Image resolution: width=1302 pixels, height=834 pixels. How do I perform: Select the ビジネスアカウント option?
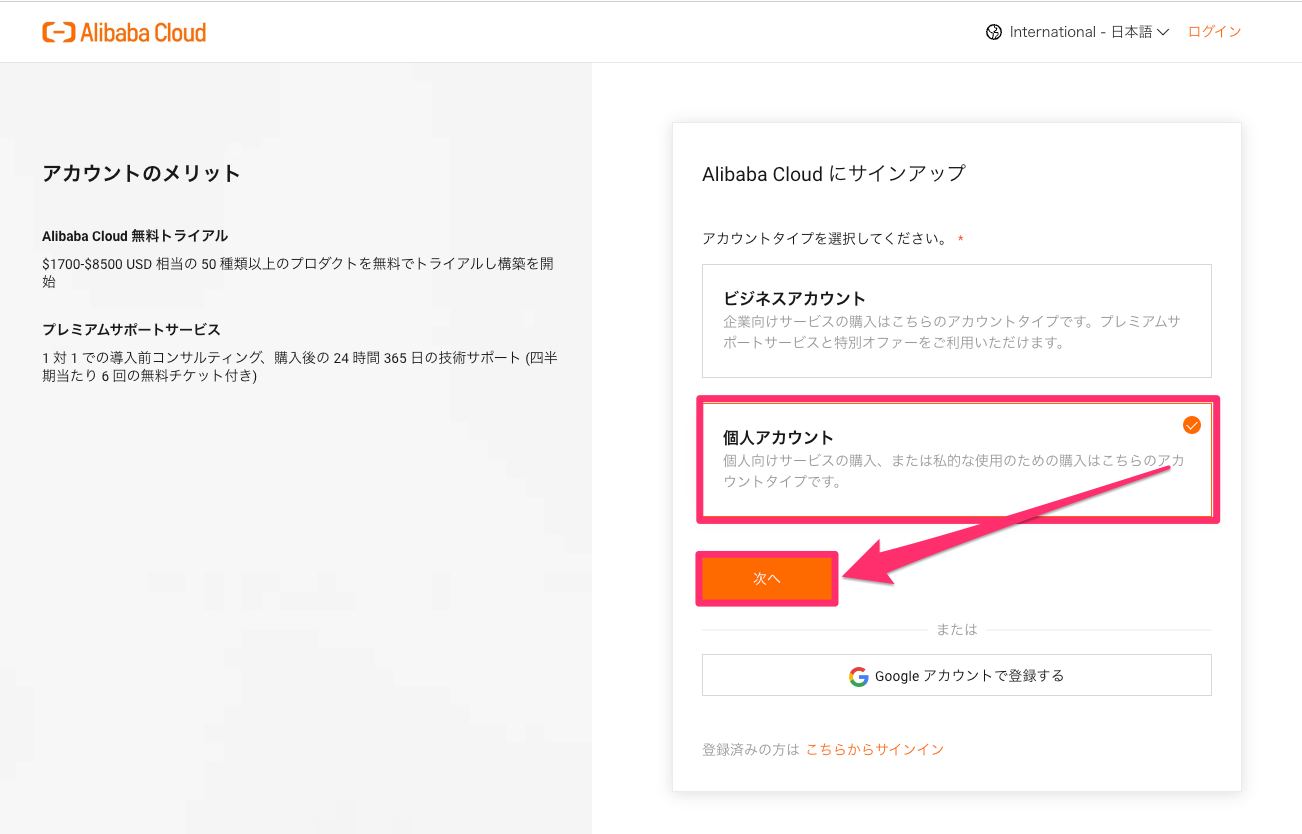point(957,321)
